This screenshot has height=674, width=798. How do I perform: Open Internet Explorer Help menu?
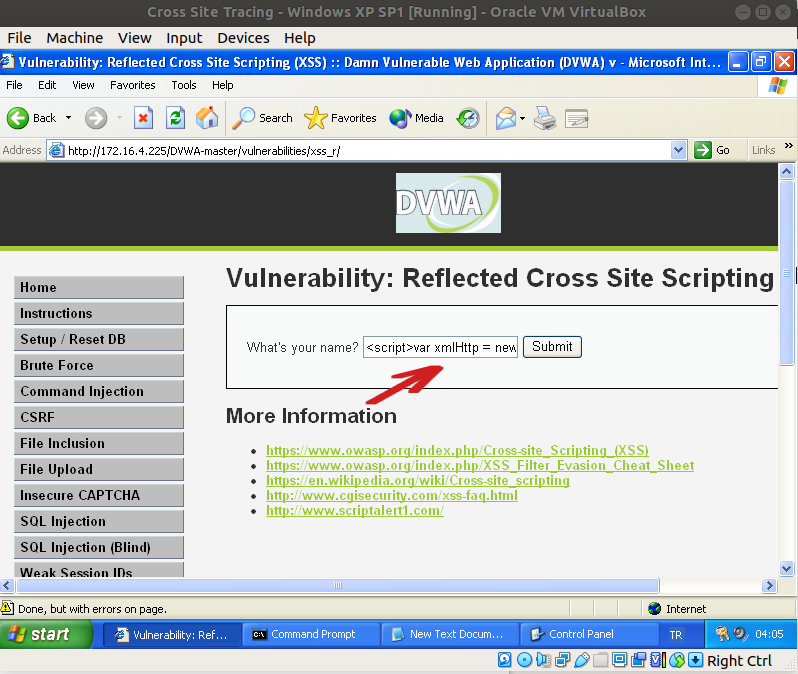tap(222, 85)
